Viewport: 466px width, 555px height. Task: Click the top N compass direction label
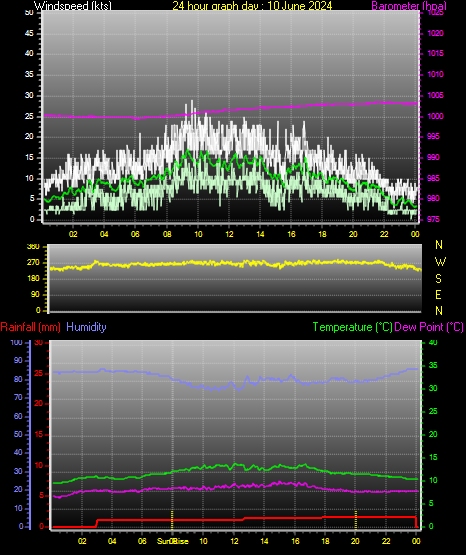[x=439, y=244]
